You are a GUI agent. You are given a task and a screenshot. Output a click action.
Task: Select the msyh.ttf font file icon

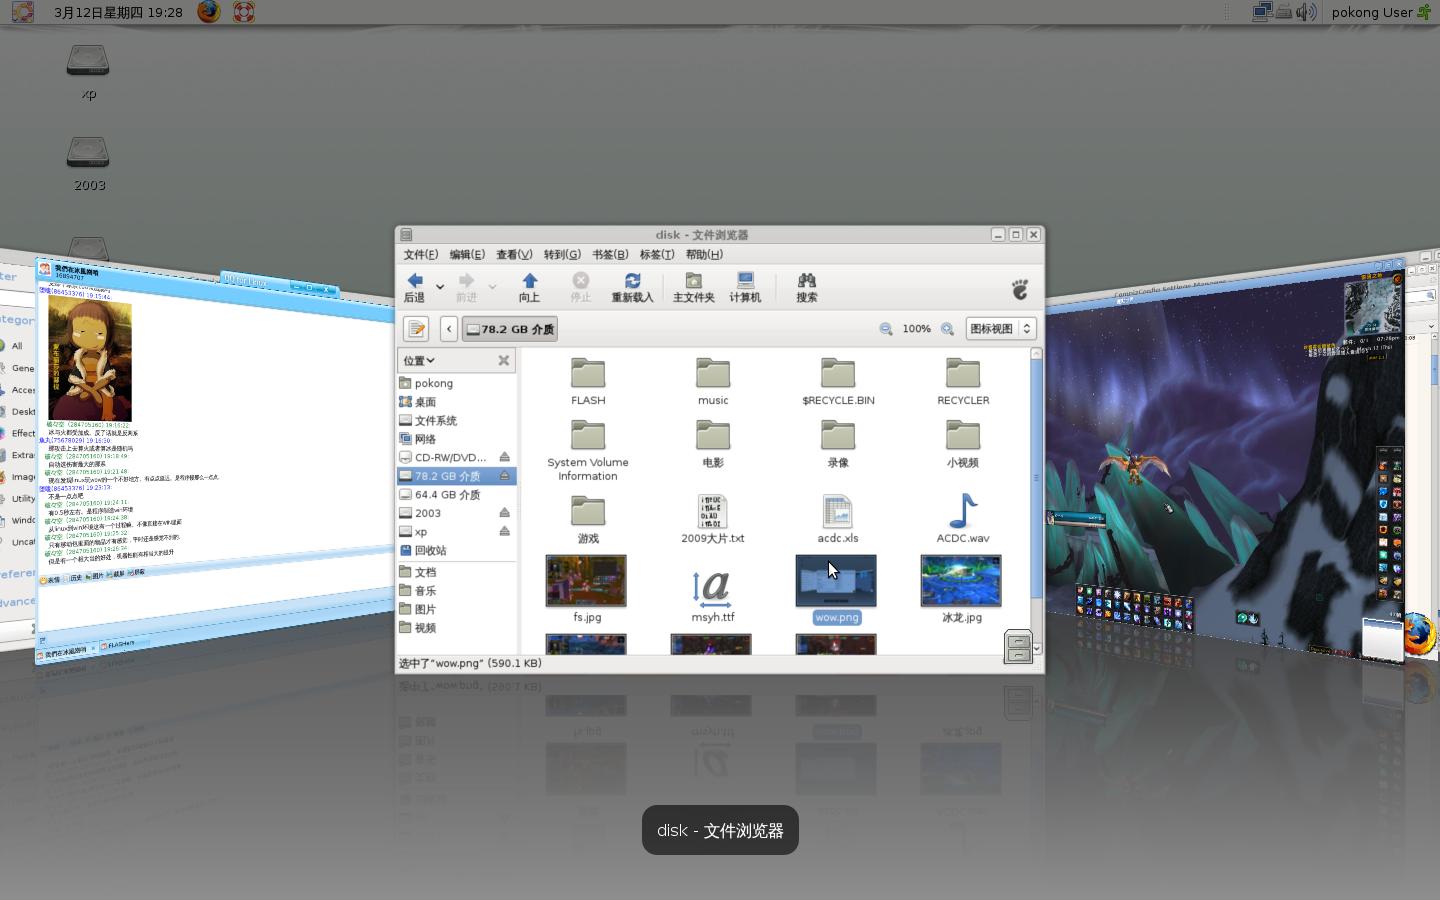pos(713,588)
